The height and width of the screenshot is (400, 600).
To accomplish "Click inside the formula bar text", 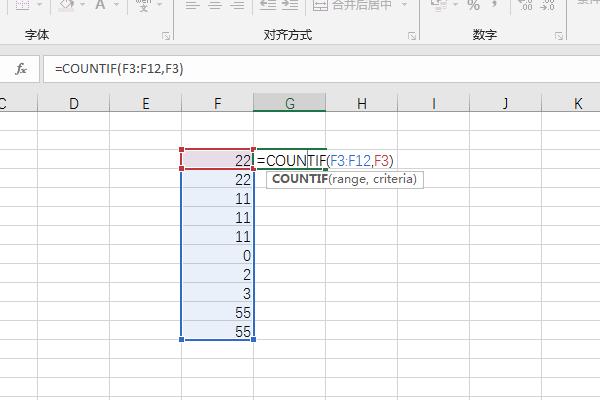I will (119, 69).
